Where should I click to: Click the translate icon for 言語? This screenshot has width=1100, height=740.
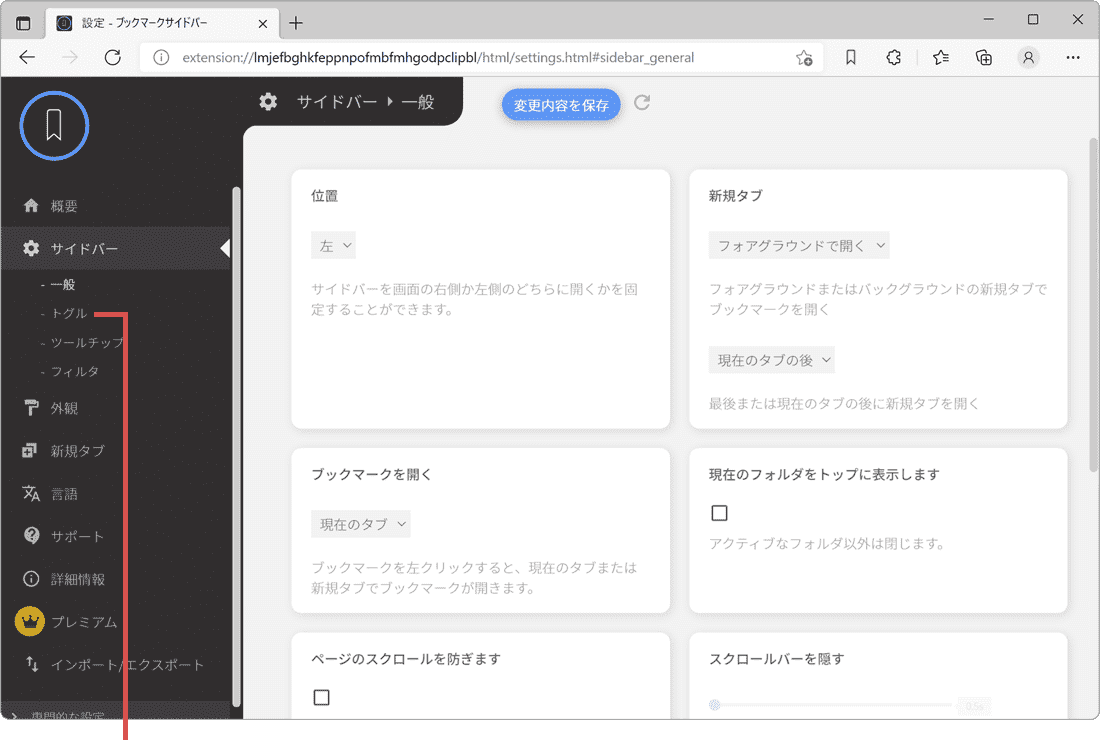coord(31,493)
